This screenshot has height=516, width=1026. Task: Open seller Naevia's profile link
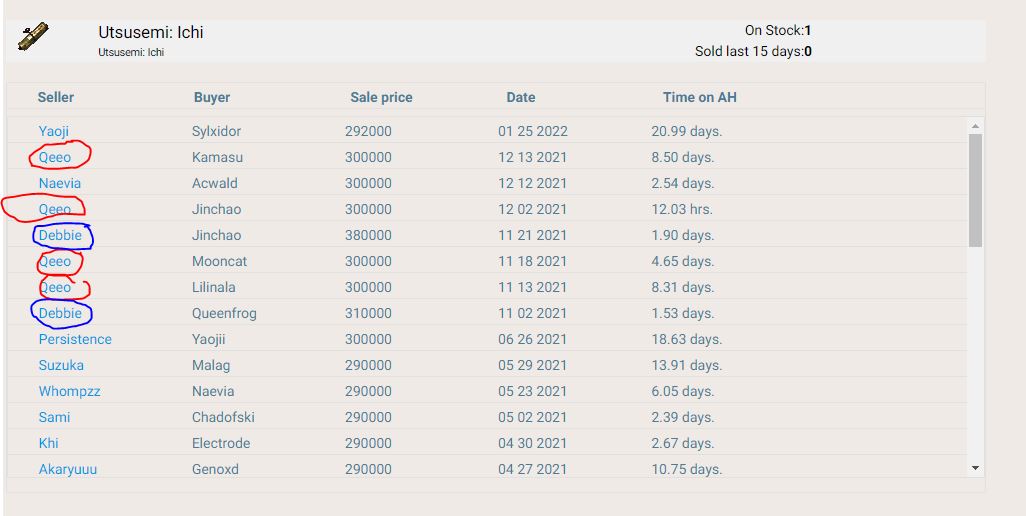click(x=60, y=183)
